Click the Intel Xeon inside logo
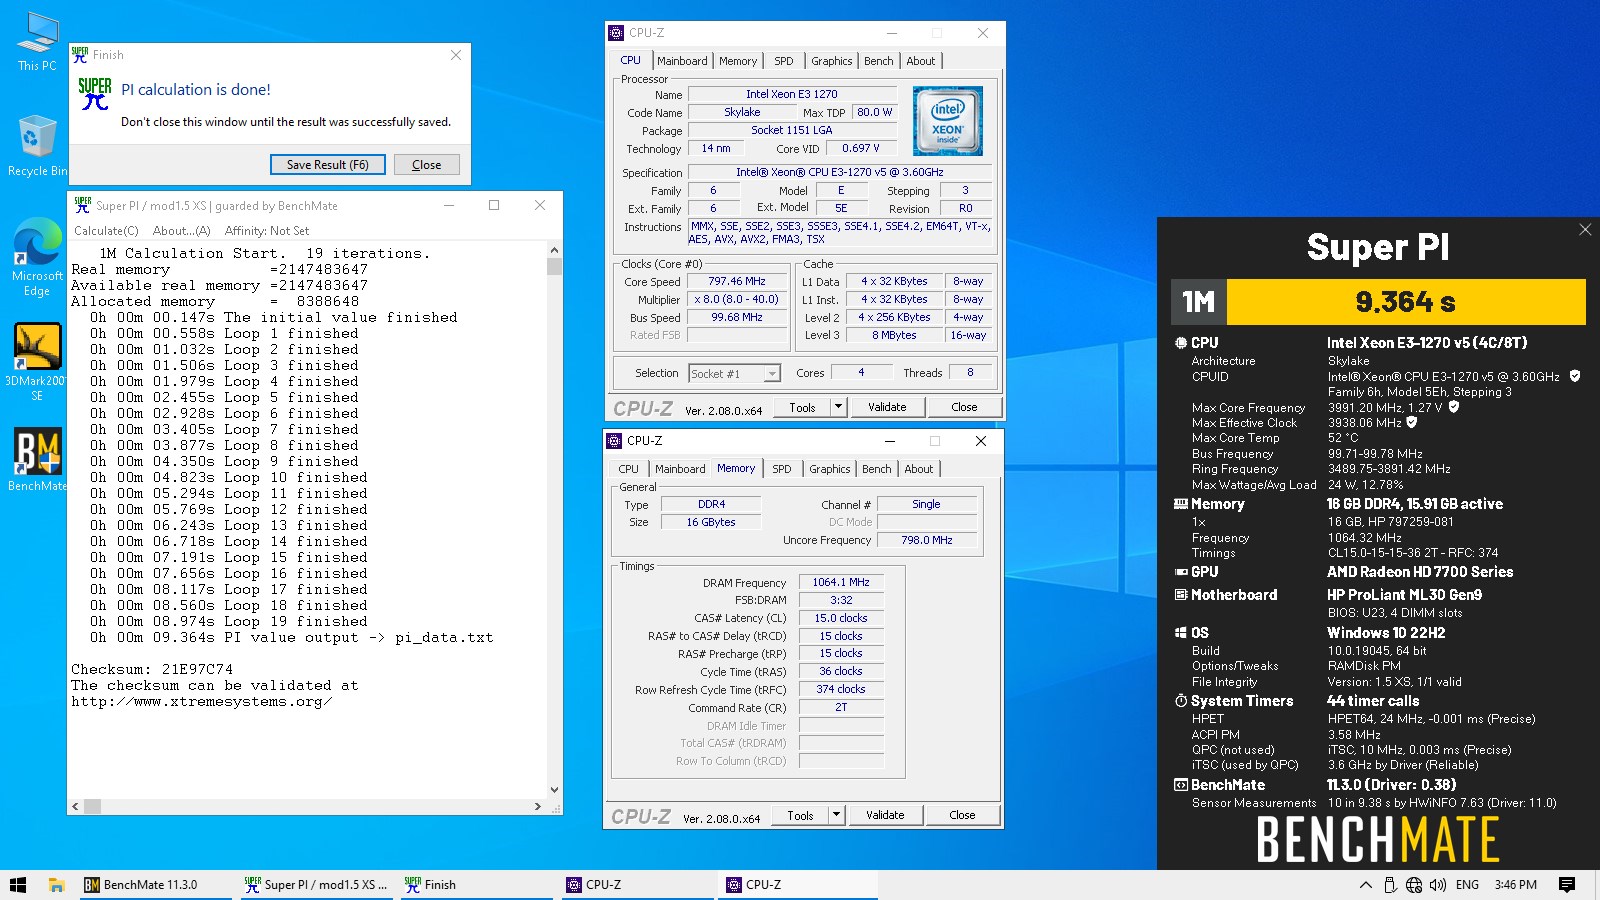Viewport: 1600px width, 900px height. pos(947,120)
